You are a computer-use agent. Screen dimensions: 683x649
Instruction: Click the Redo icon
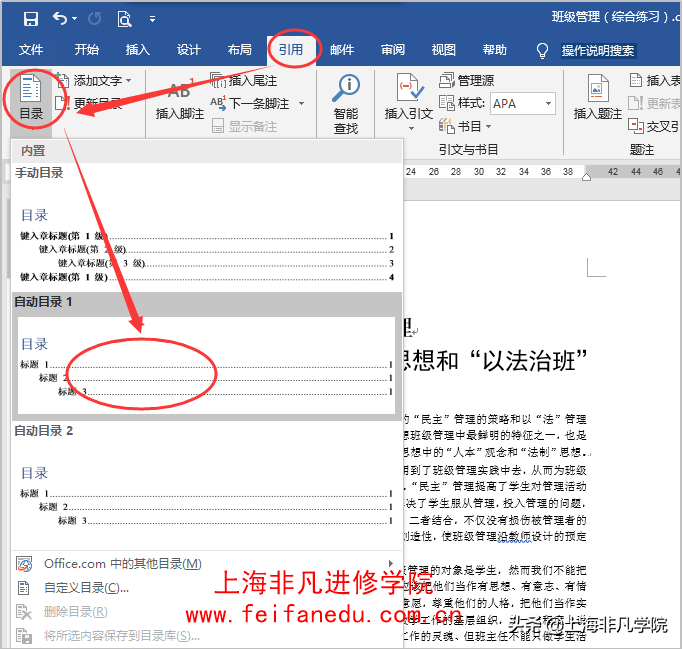point(95,19)
